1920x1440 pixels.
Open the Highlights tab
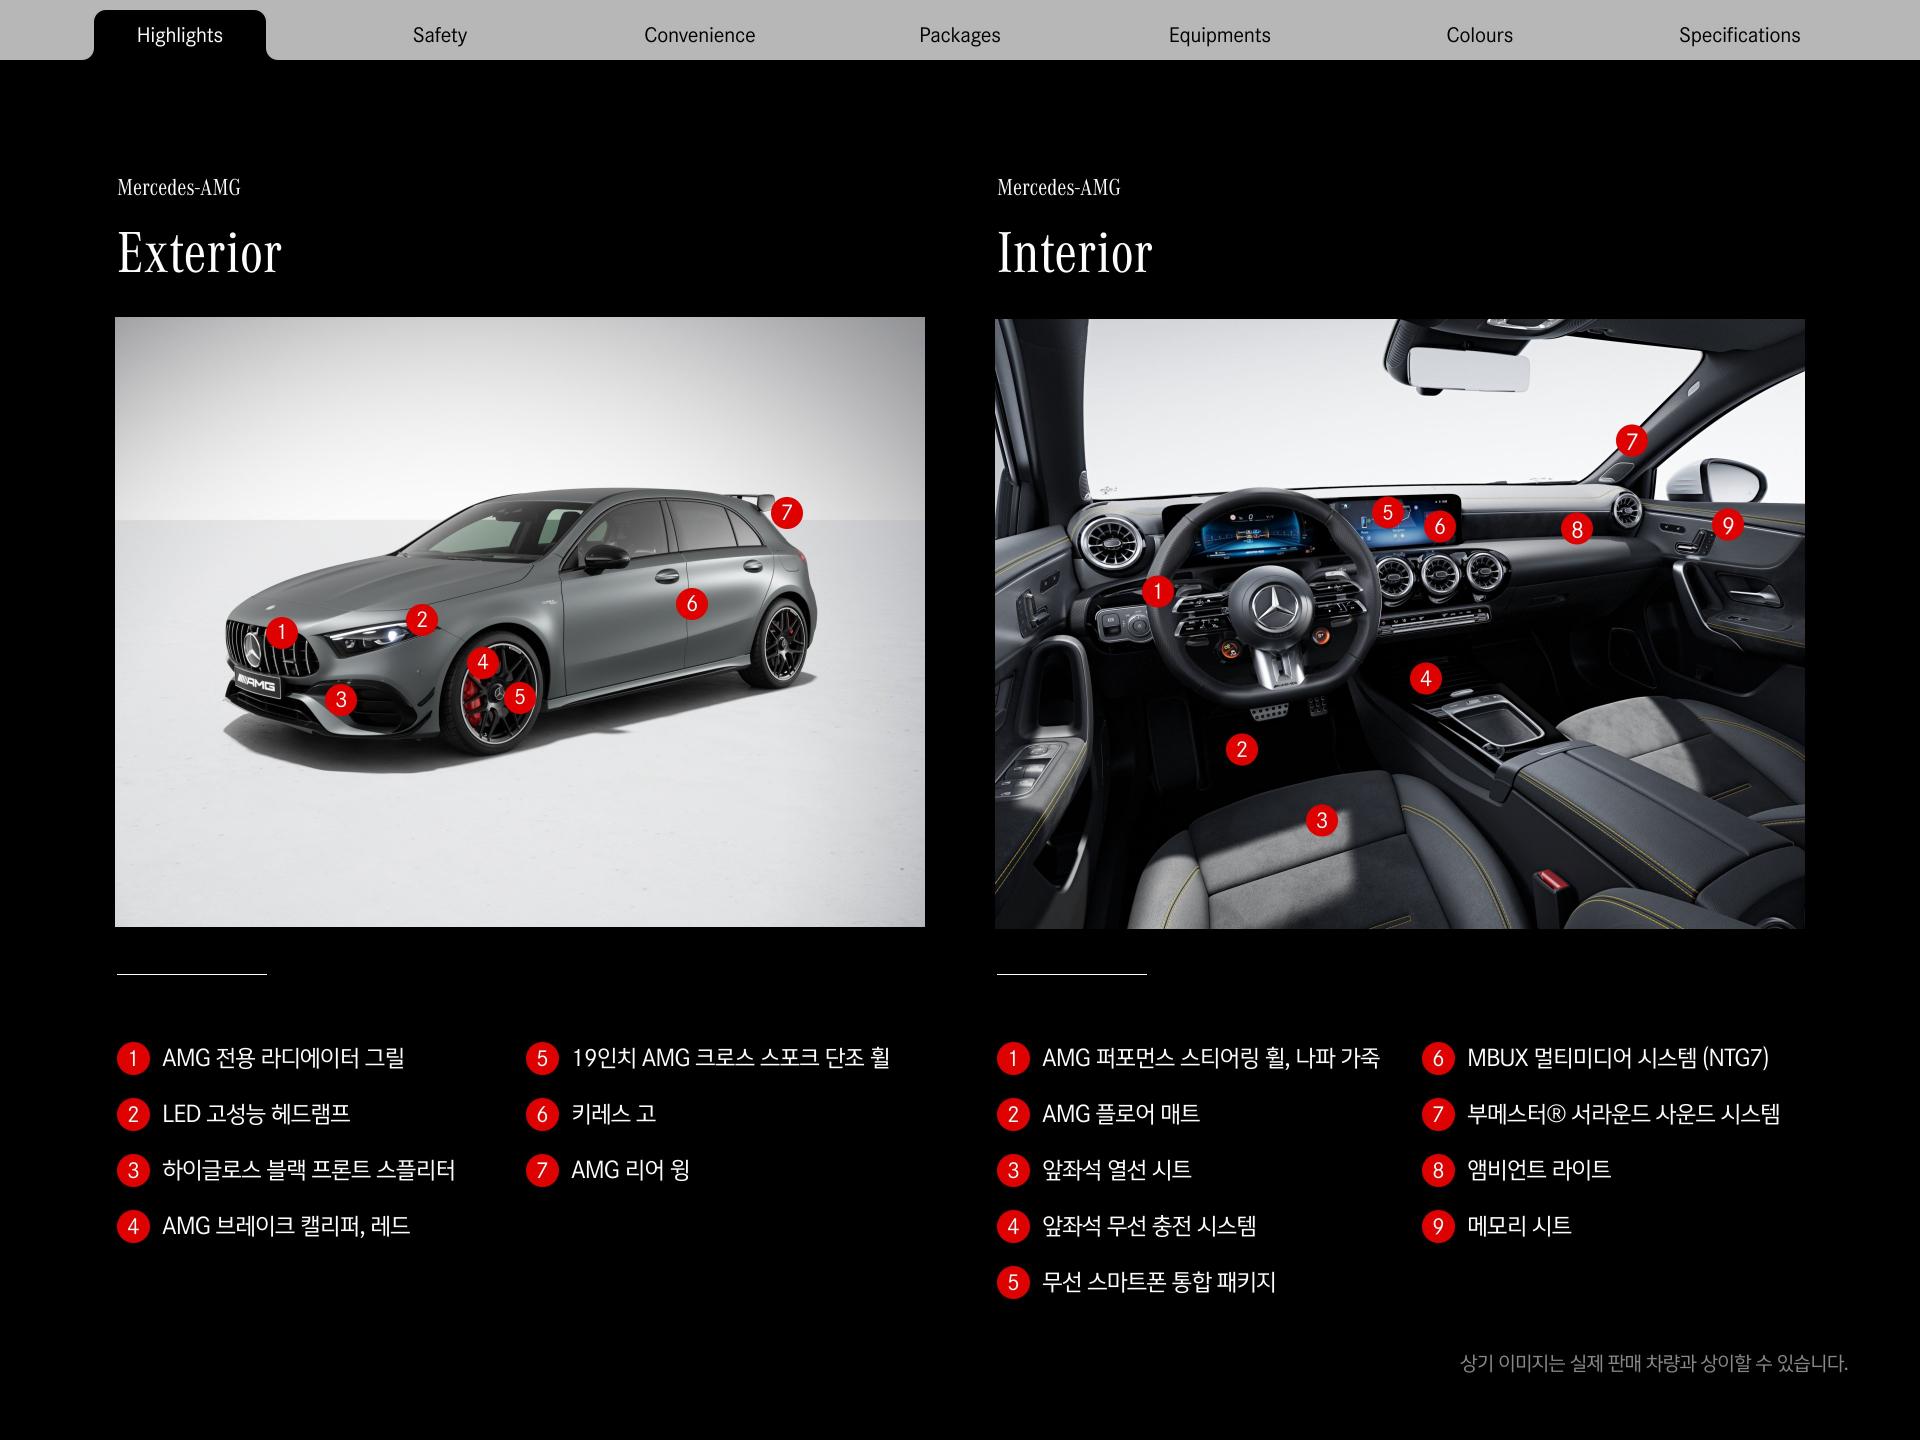pyautogui.click(x=180, y=35)
